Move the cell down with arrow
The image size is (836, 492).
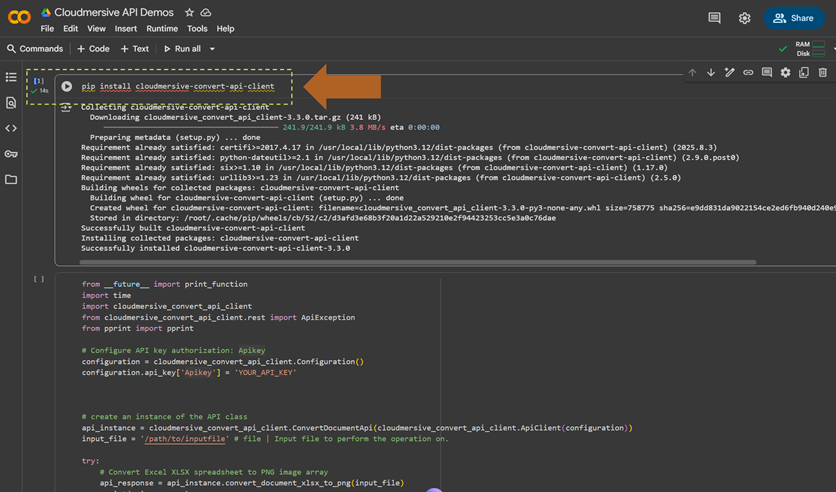pyautogui.click(x=711, y=73)
